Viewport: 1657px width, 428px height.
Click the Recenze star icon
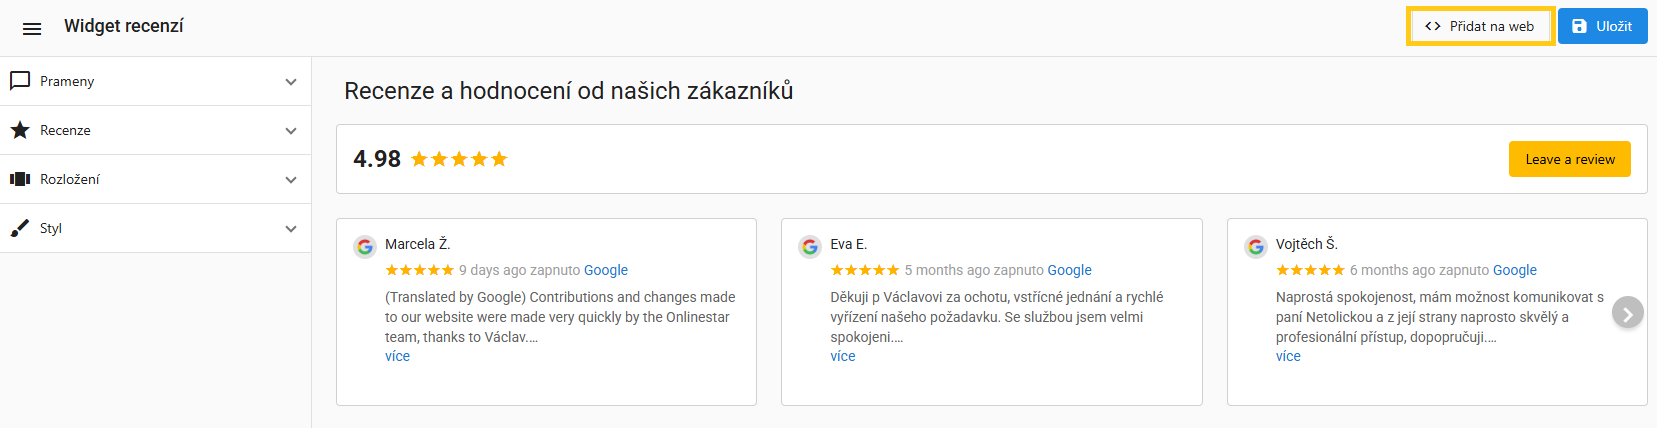(x=20, y=130)
